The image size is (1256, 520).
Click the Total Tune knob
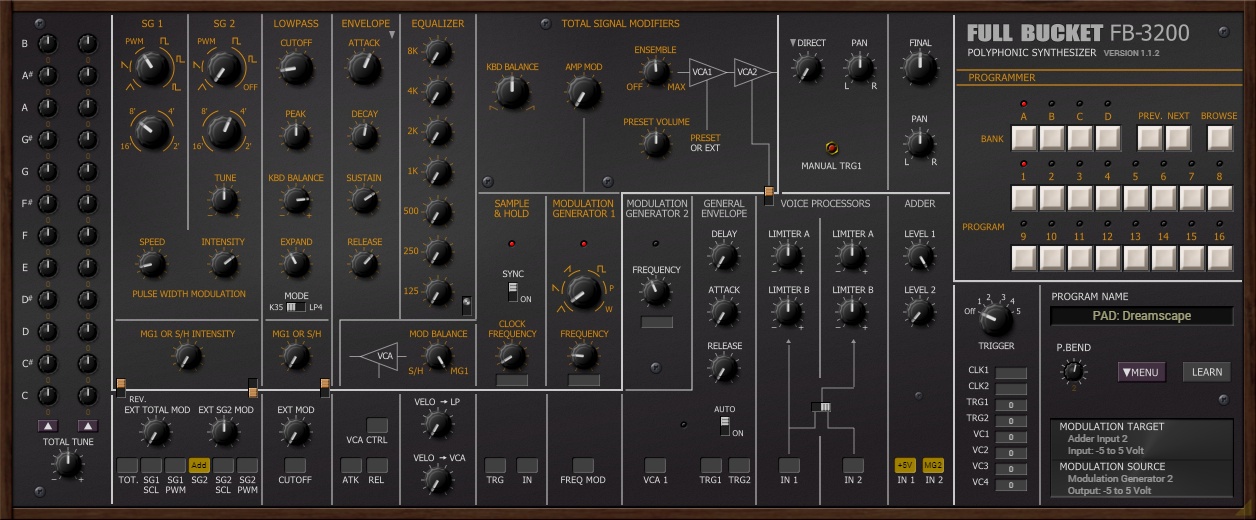click(x=67, y=463)
